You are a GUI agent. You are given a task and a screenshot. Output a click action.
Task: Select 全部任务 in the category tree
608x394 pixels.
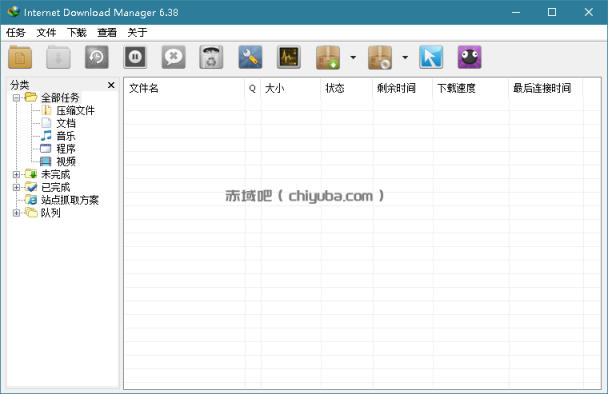(60, 98)
